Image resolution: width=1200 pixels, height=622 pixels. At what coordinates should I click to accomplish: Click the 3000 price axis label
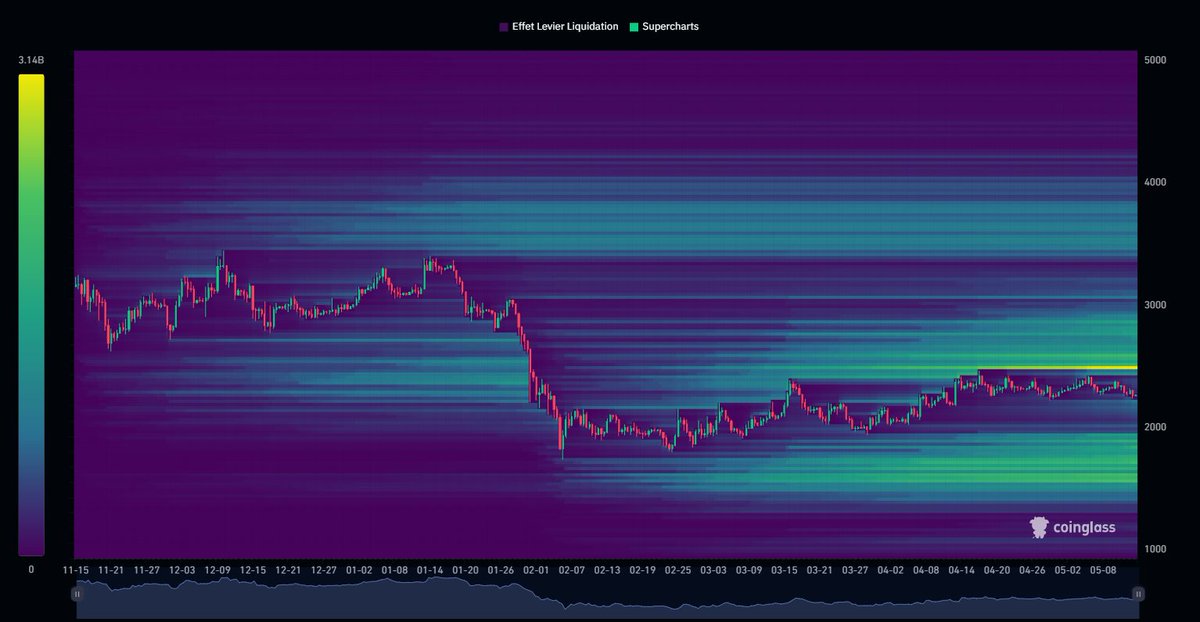pyautogui.click(x=1156, y=305)
